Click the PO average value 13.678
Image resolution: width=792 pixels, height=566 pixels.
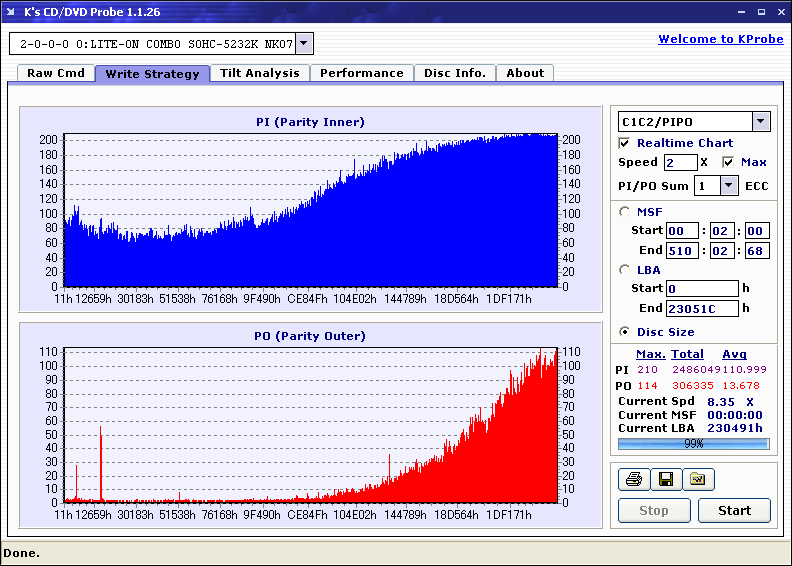(x=740, y=386)
